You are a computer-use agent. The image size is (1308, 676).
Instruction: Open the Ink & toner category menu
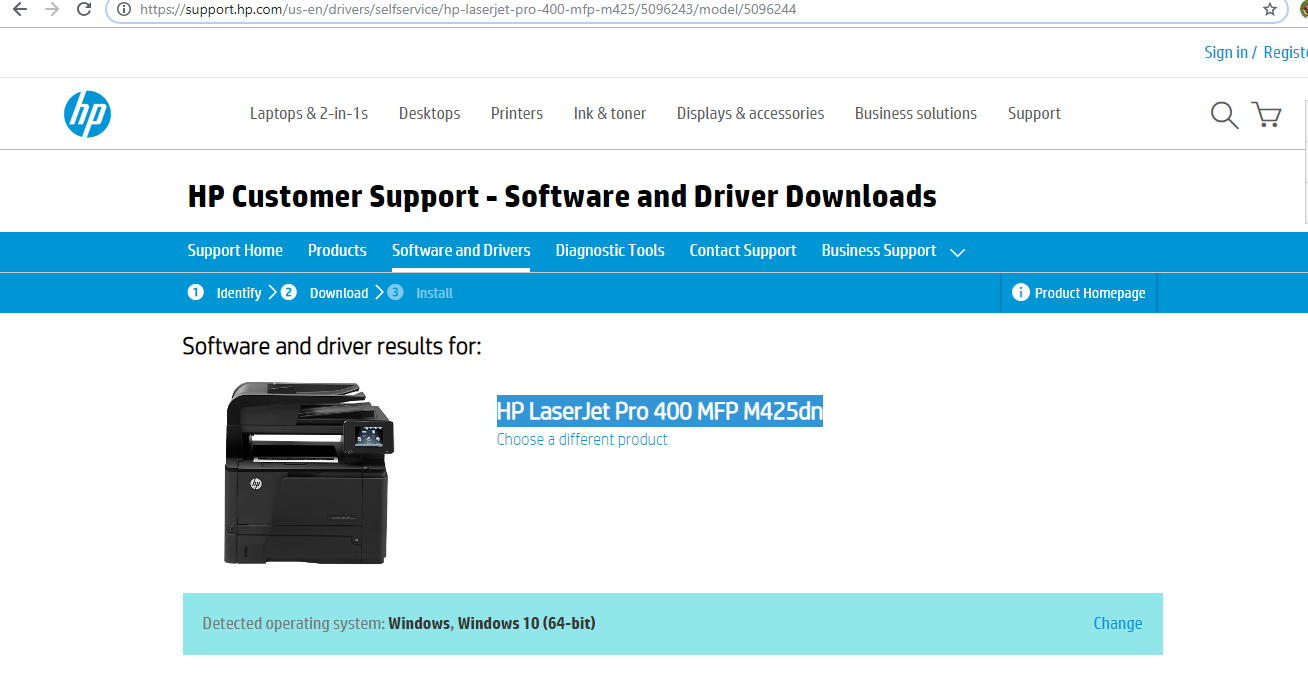tap(609, 113)
